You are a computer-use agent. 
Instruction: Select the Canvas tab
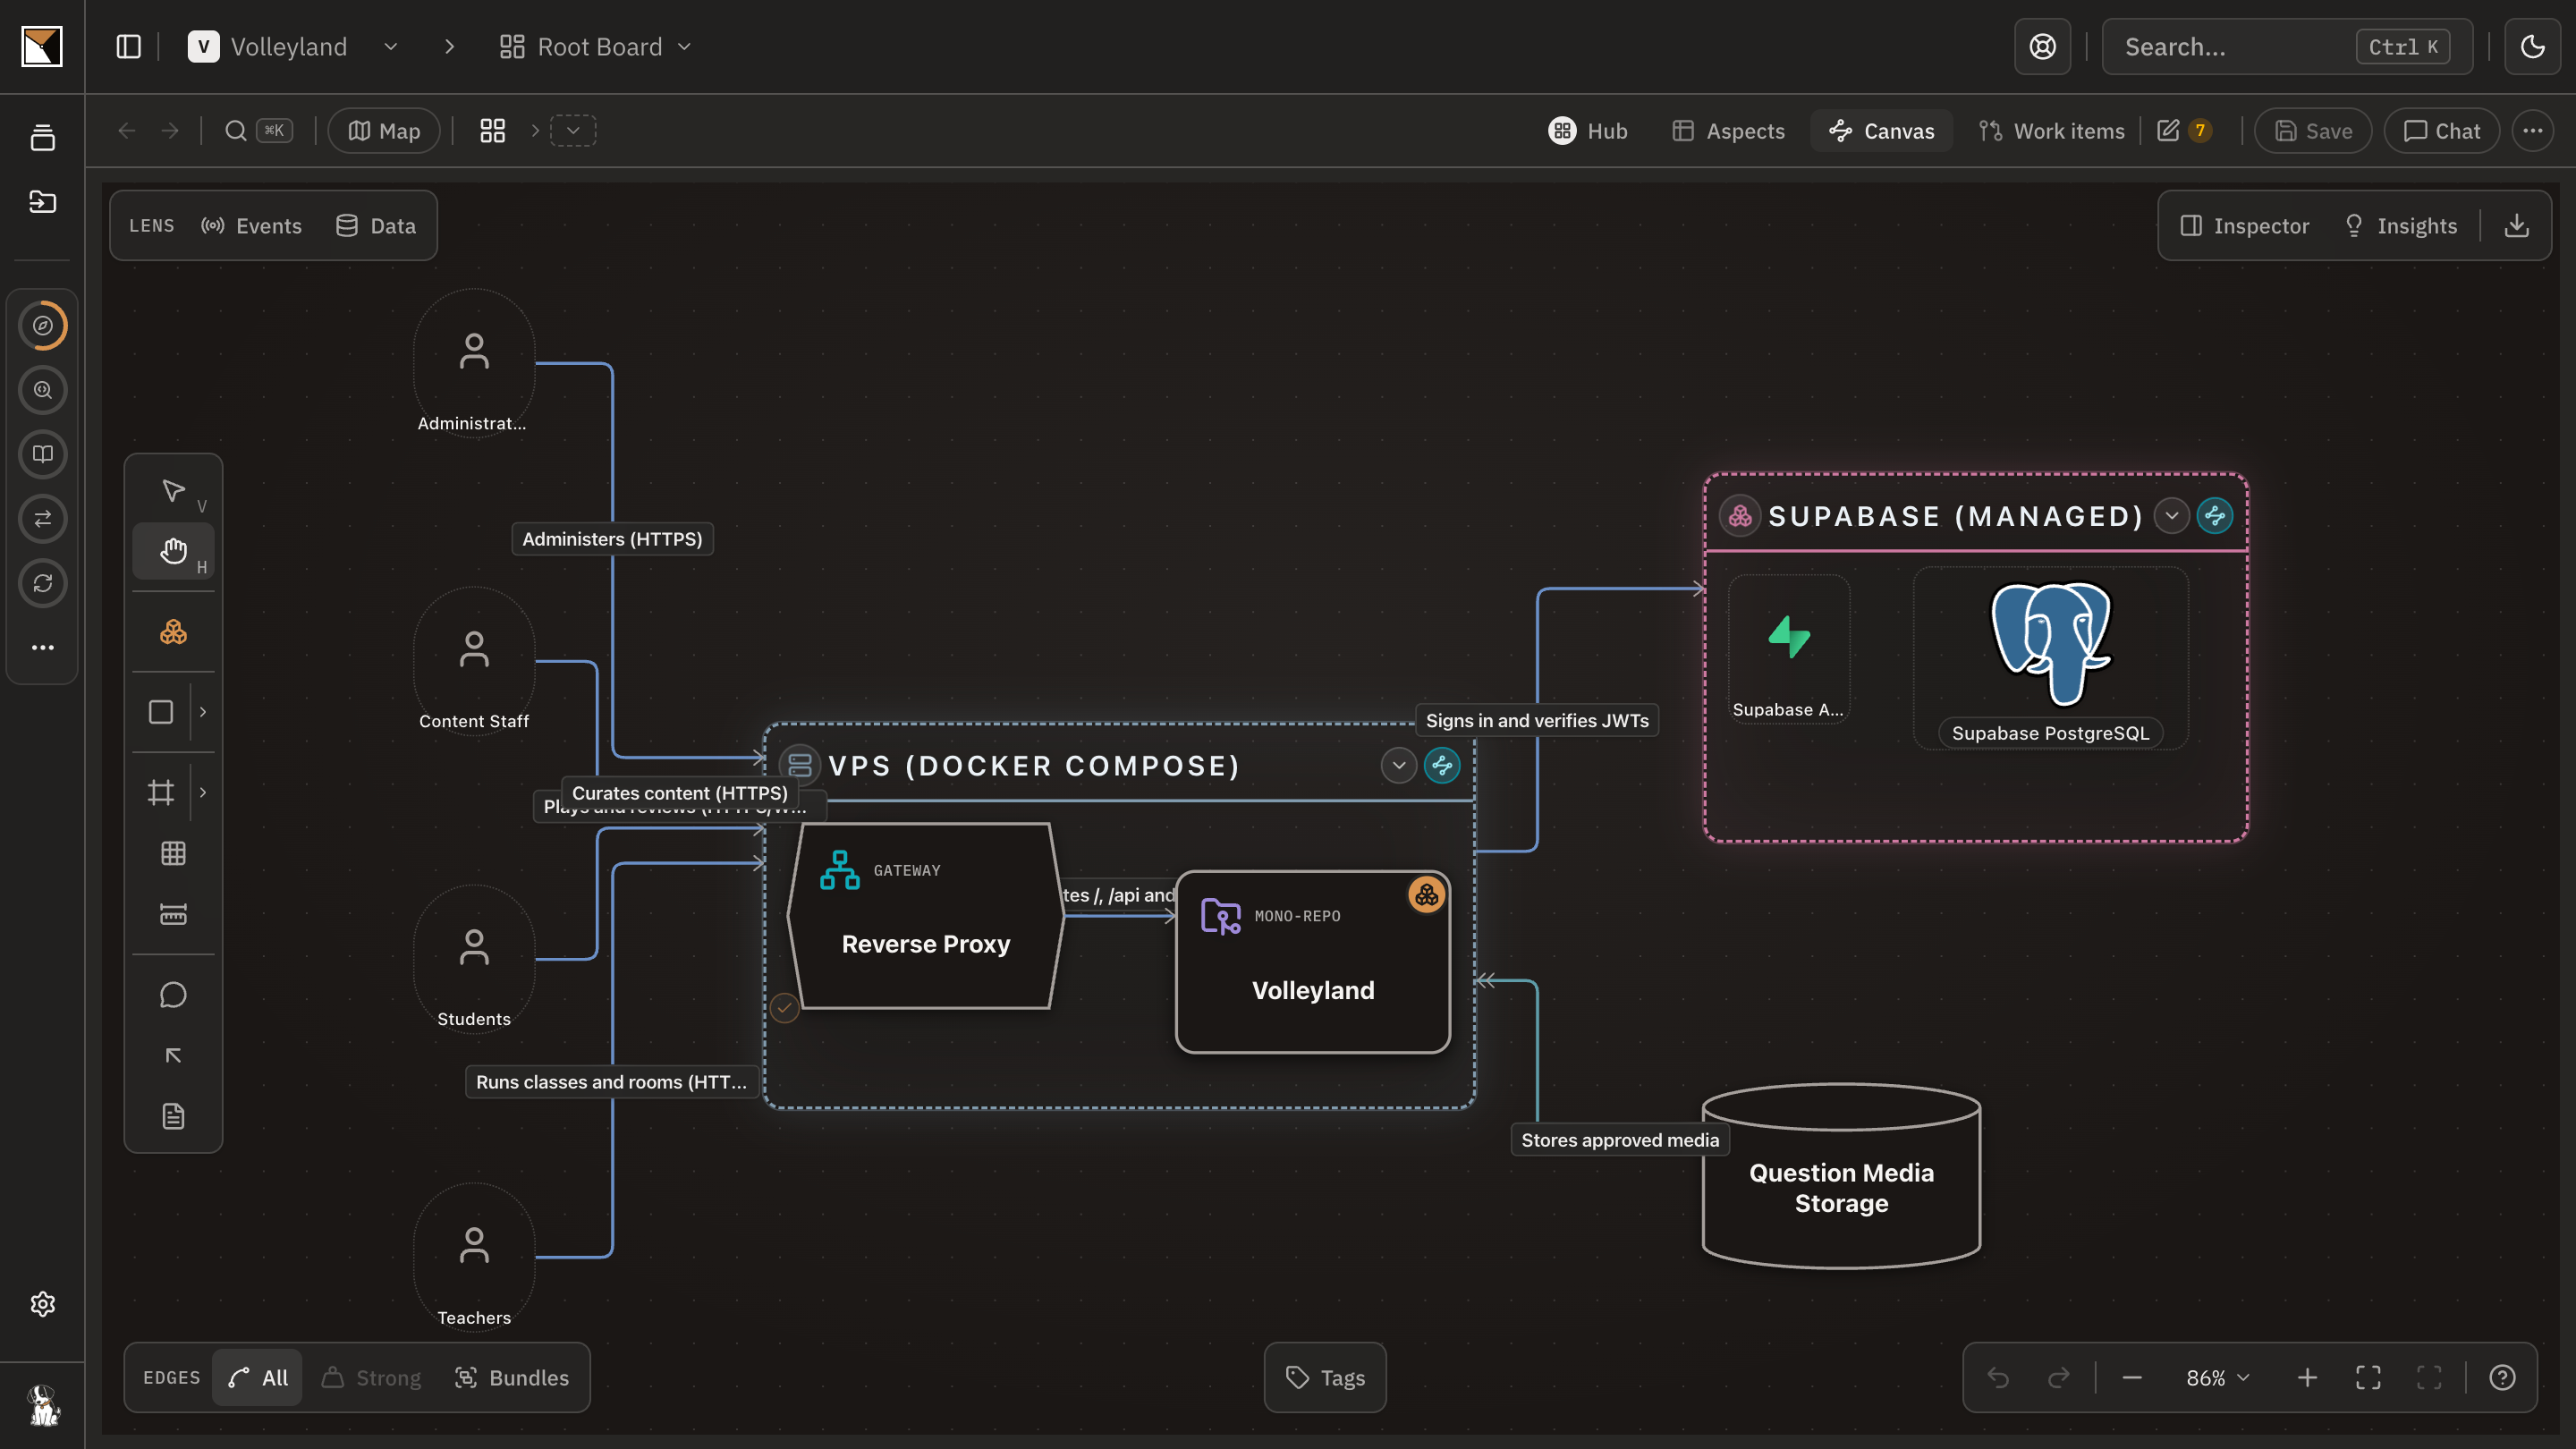(x=1882, y=131)
